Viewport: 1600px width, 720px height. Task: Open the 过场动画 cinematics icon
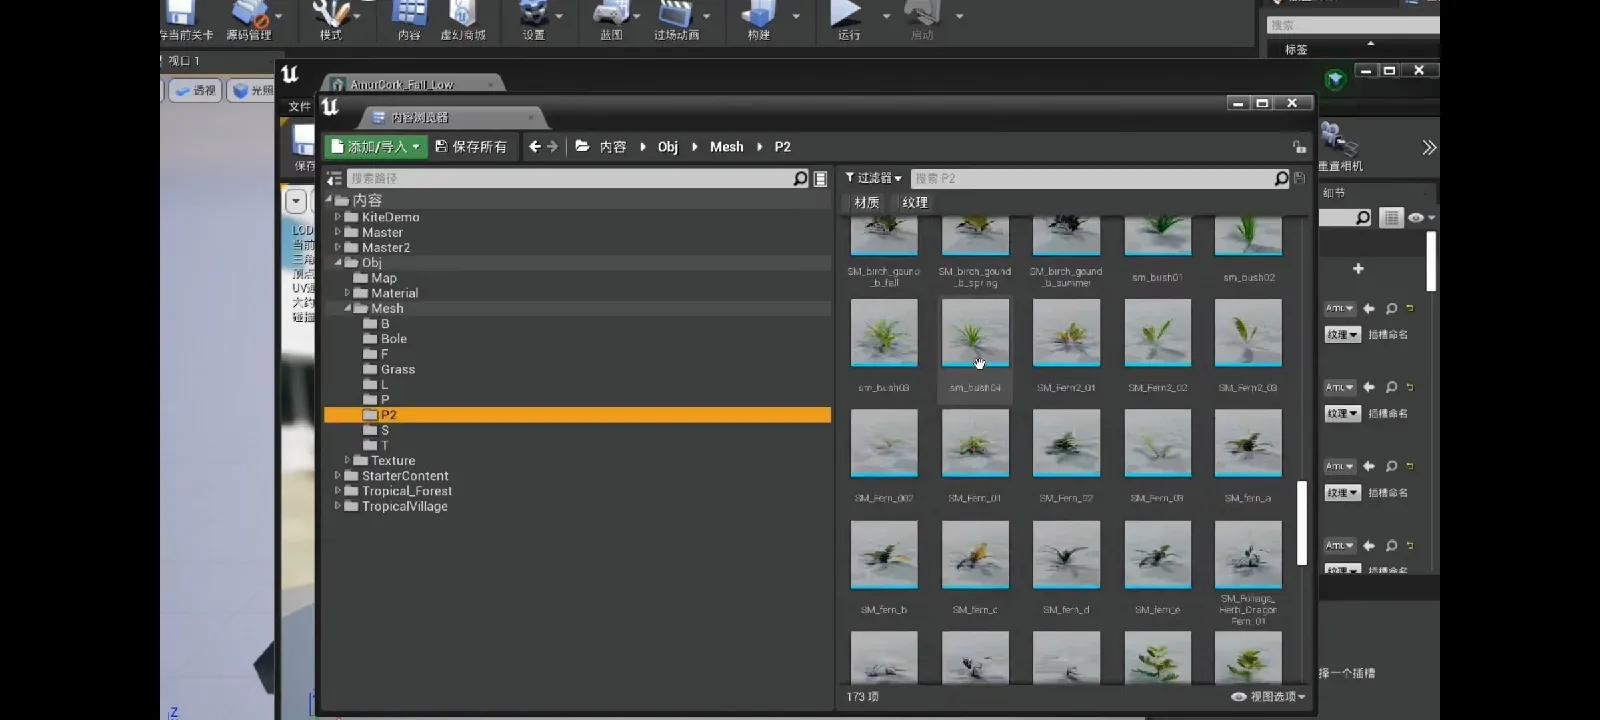click(676, 20)
